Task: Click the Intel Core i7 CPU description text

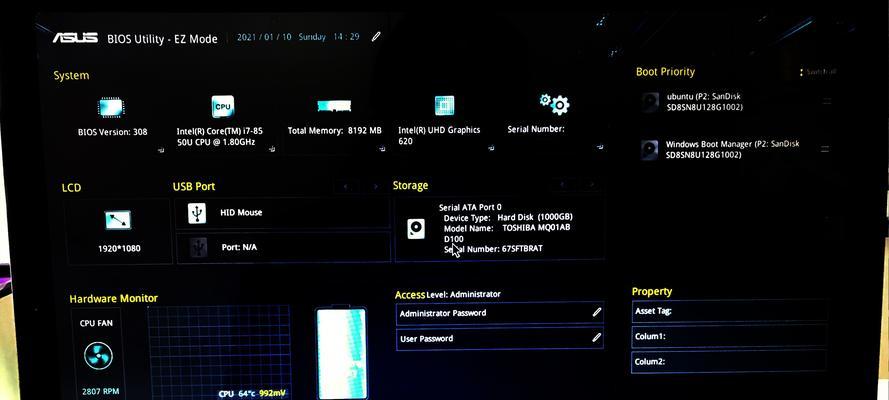Action: click(219, 137)
